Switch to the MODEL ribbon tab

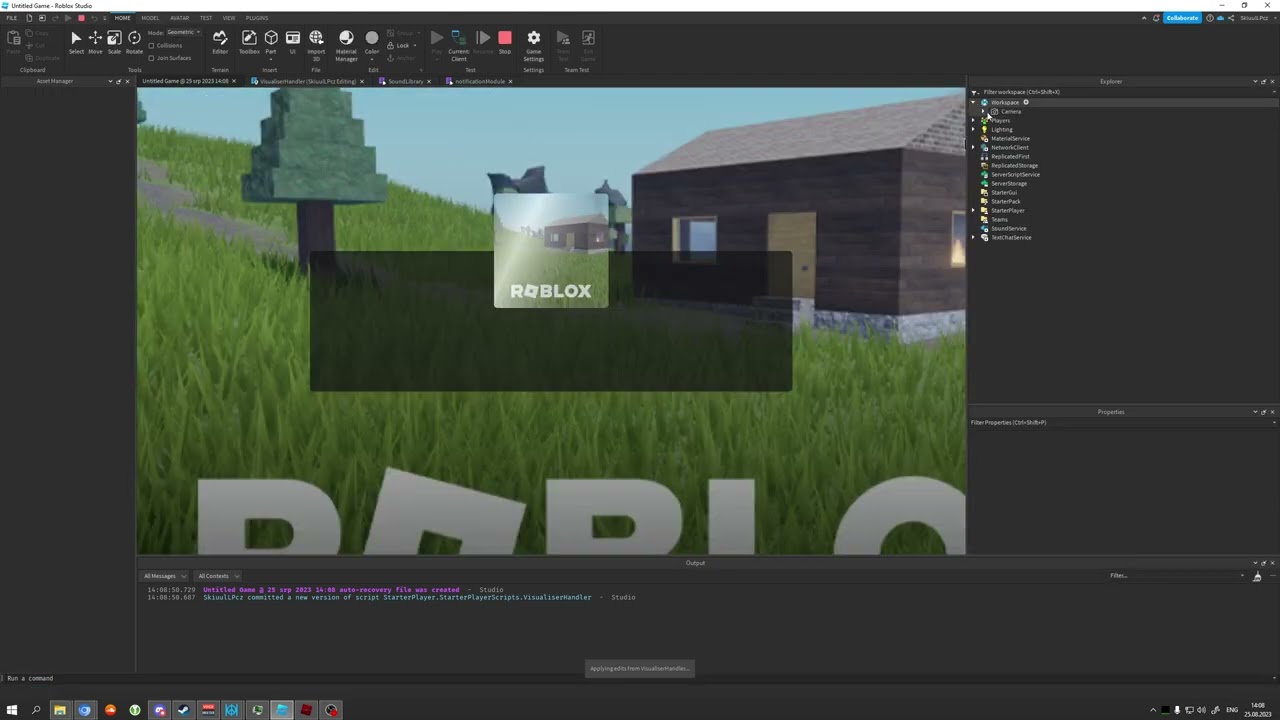coord(150,18)
